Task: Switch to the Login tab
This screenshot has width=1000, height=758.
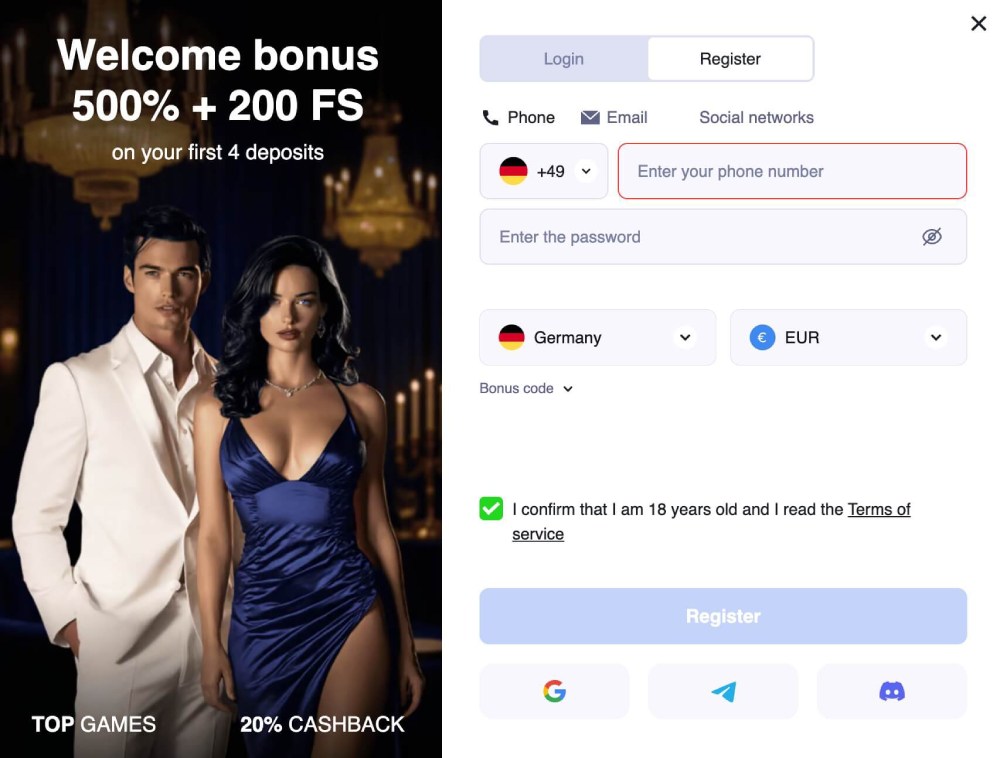Action: [564, 59]
